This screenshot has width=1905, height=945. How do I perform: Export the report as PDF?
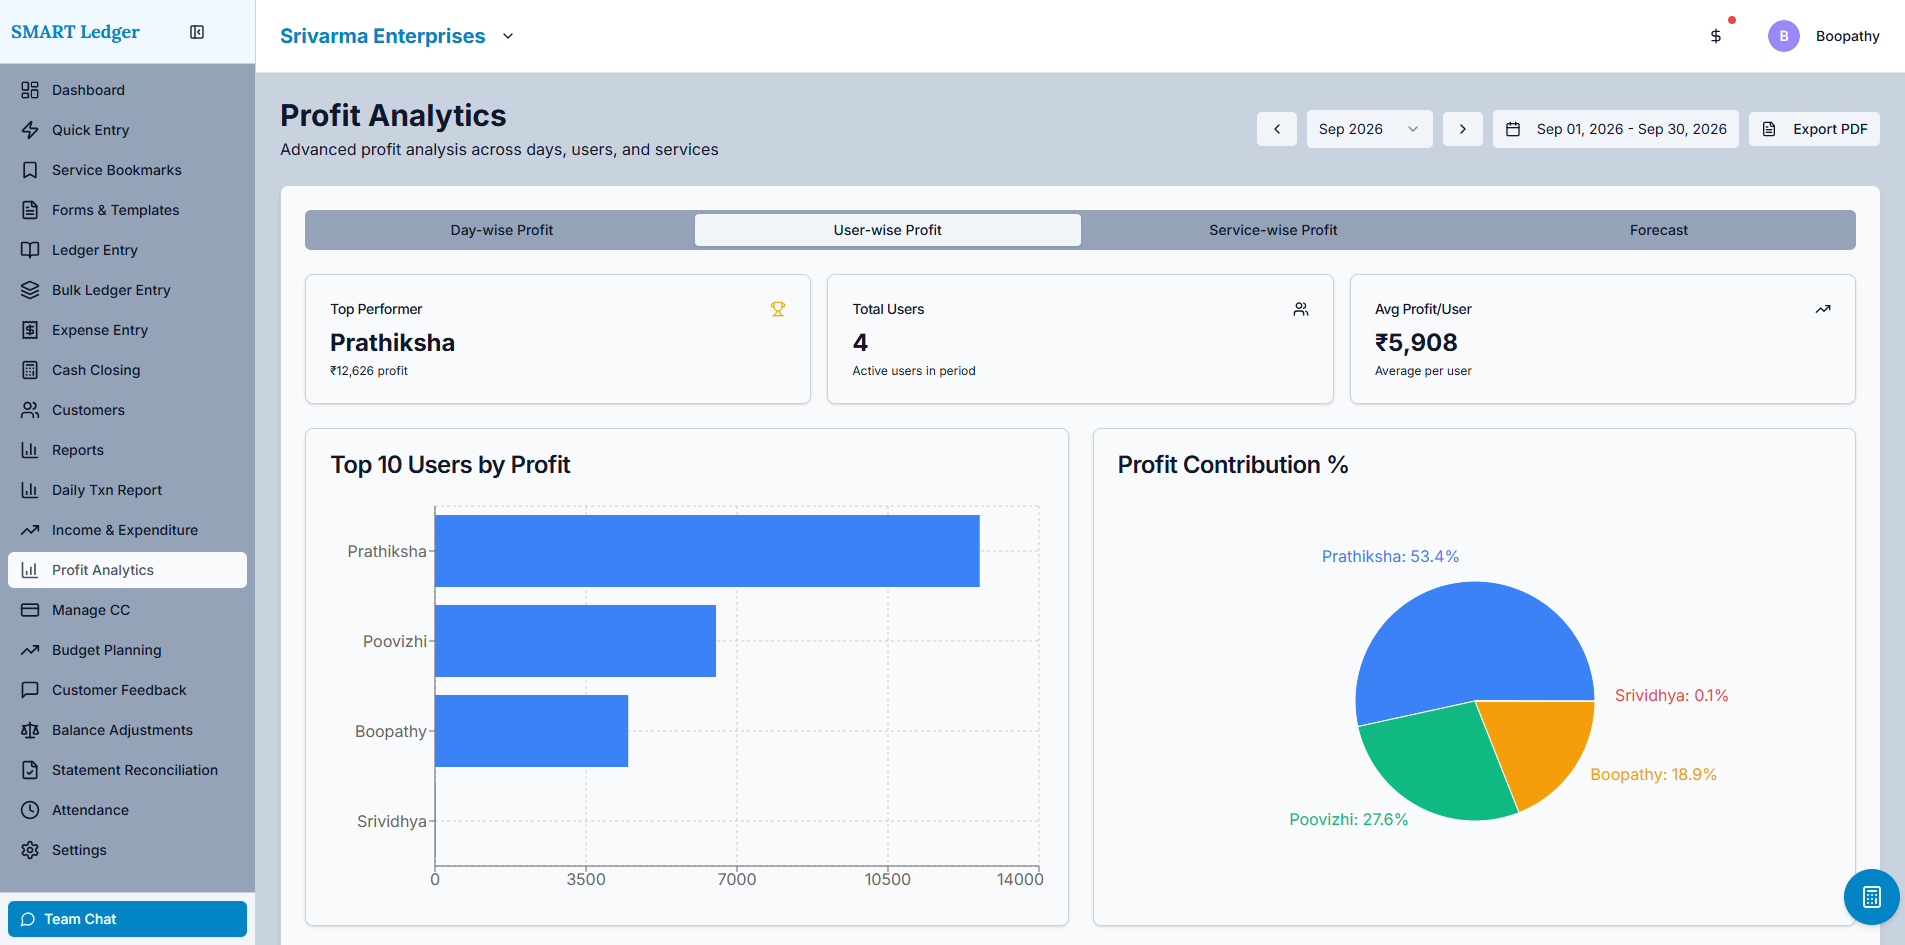(x=1814, y=129)
